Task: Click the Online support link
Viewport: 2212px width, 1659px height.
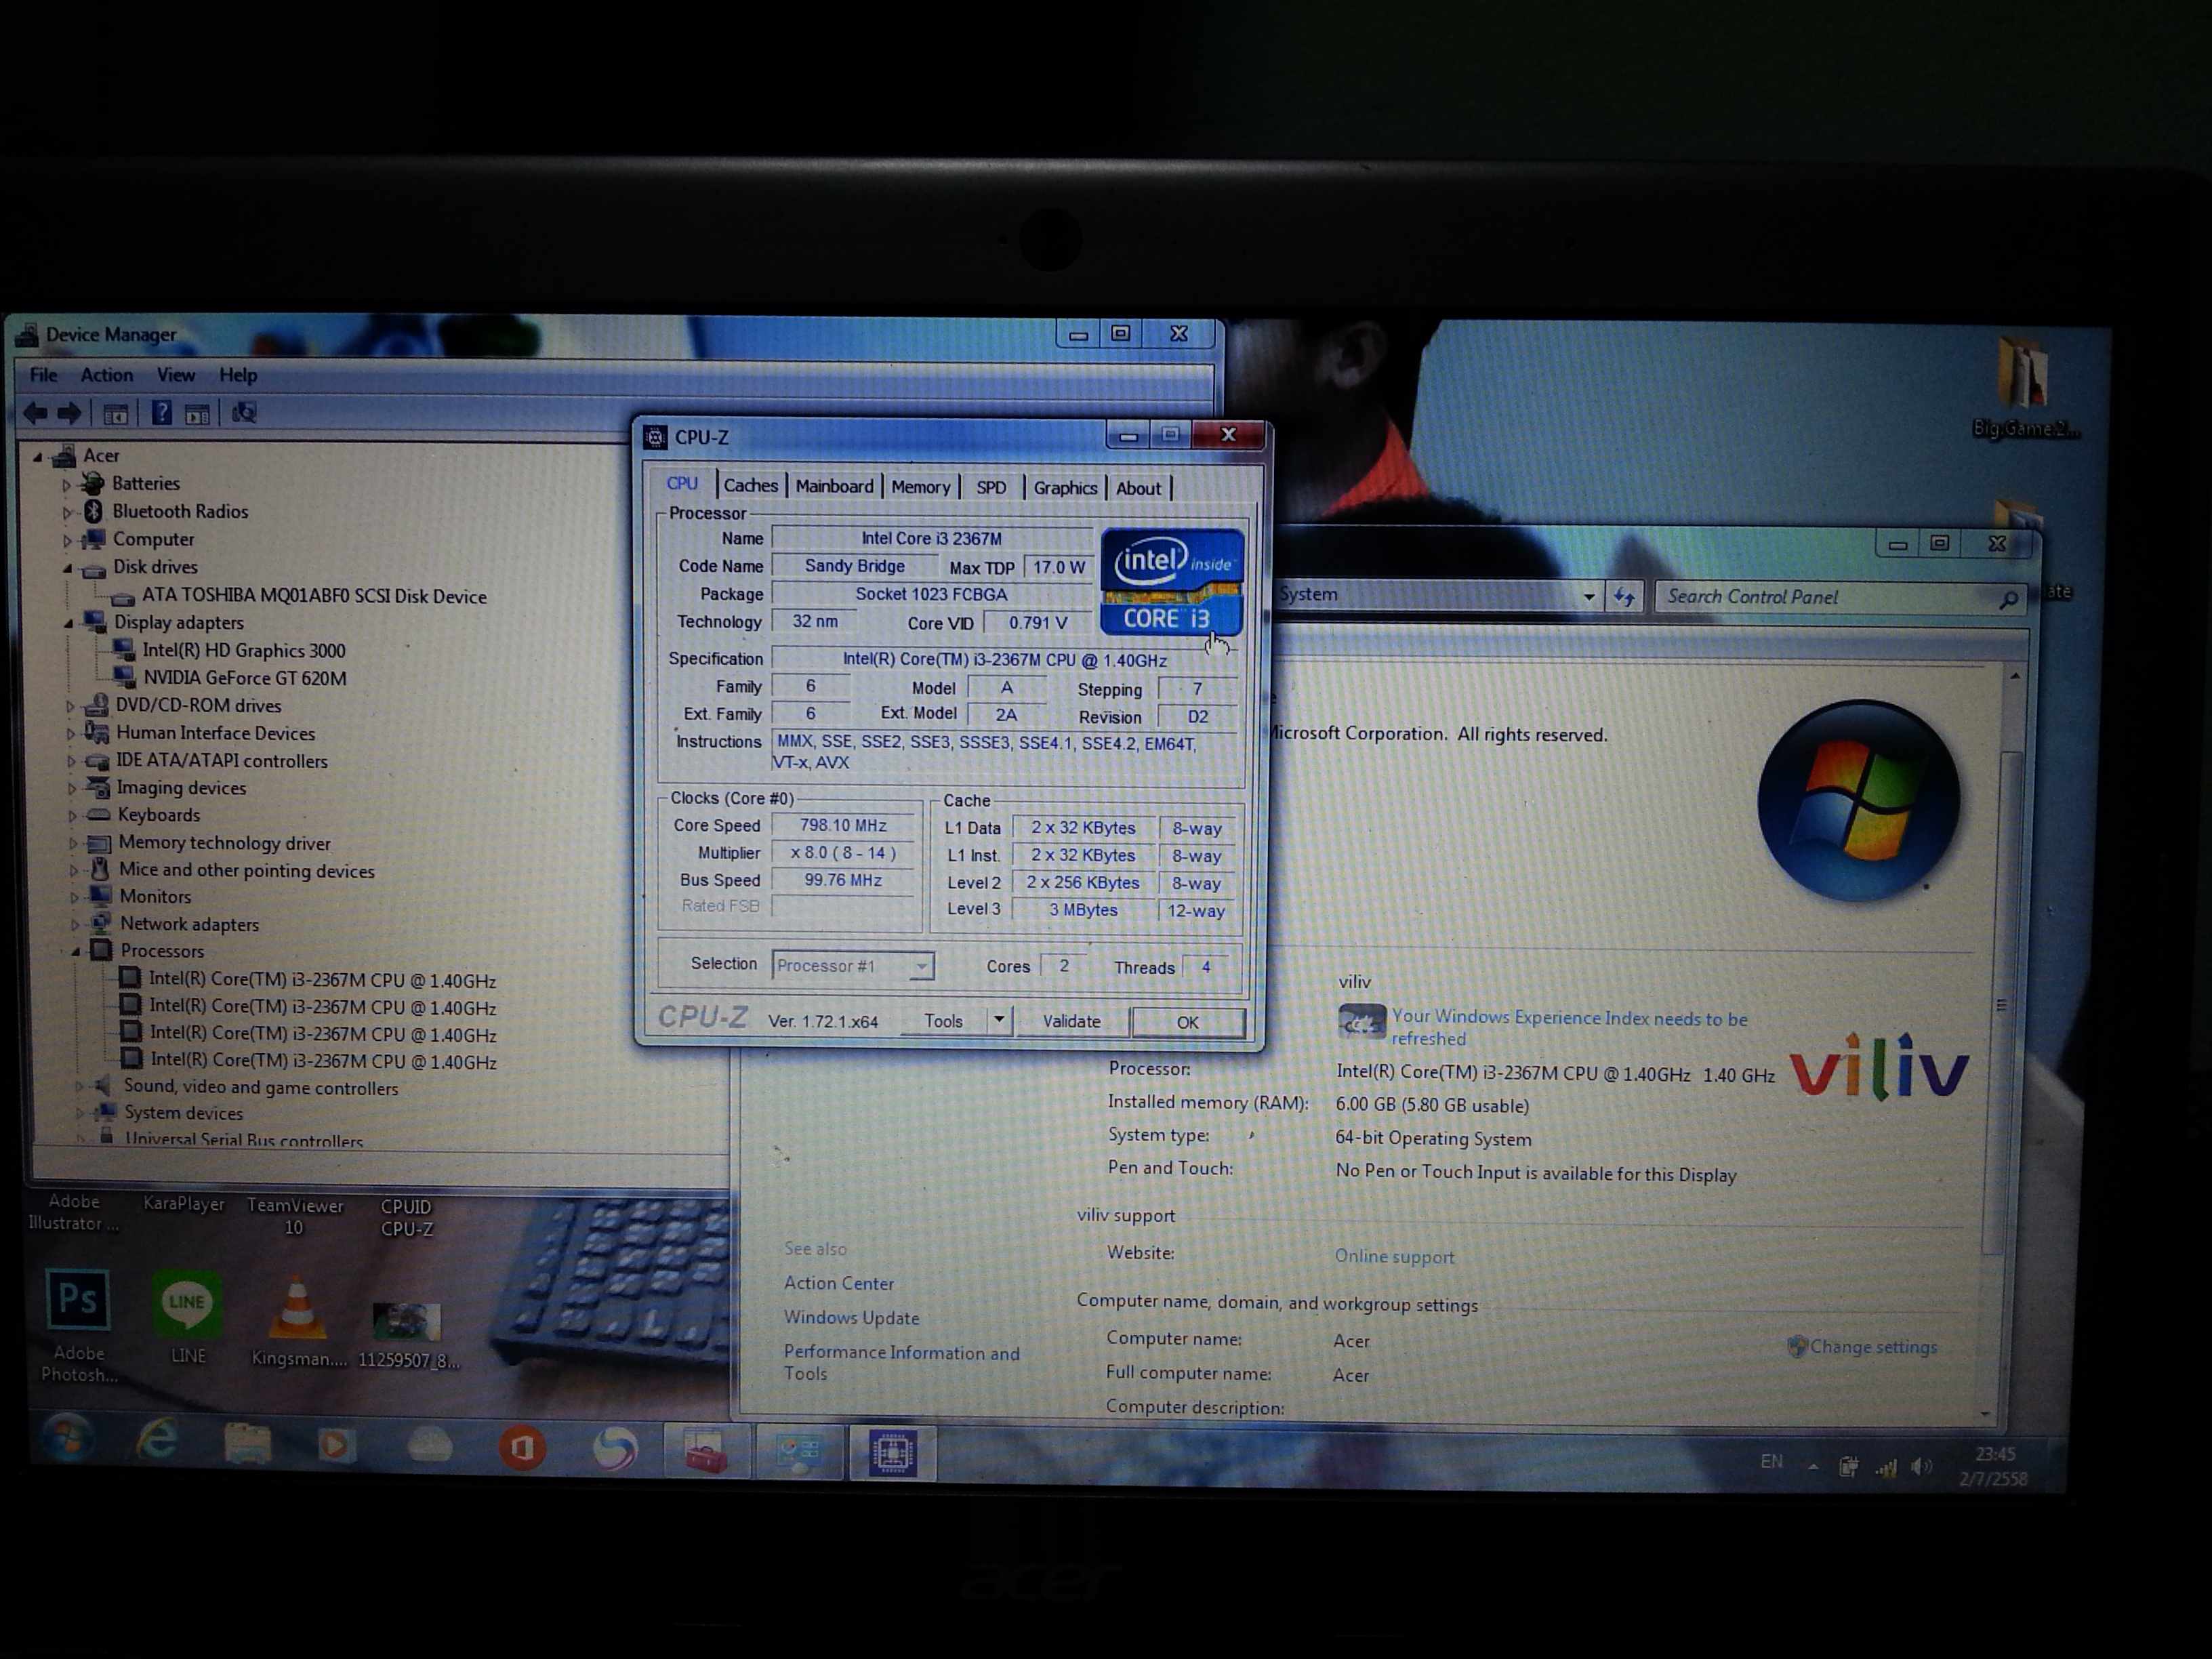Action: click(1394, 1257)
